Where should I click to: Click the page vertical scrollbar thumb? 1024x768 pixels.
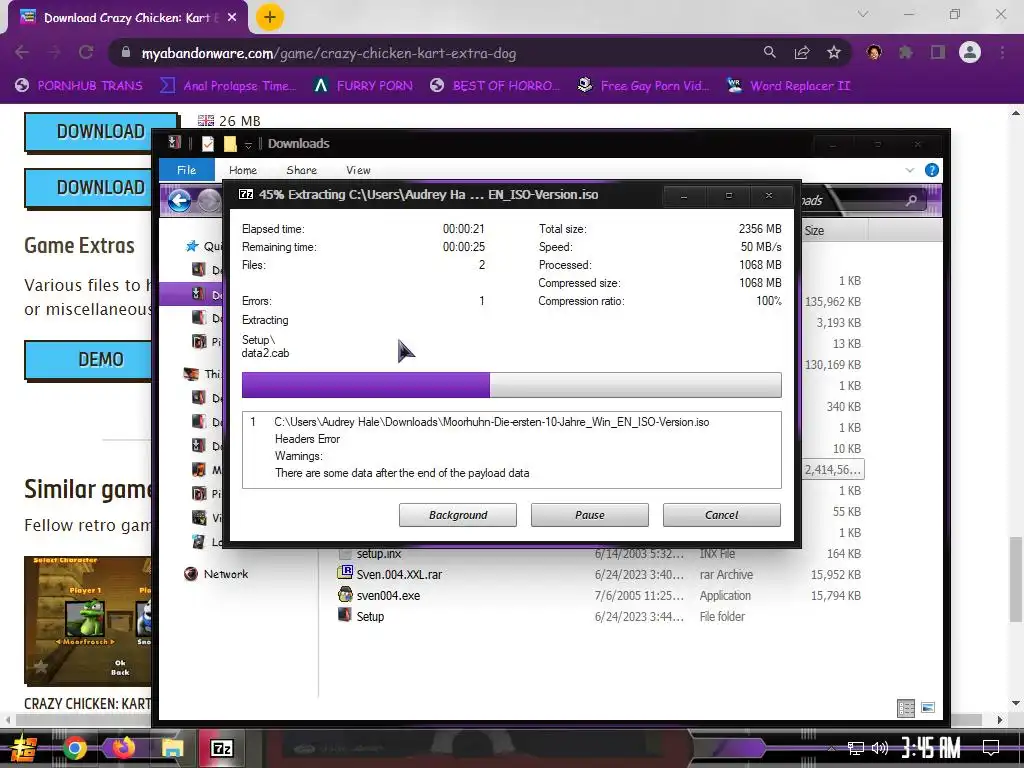[x=1015, y=579]
